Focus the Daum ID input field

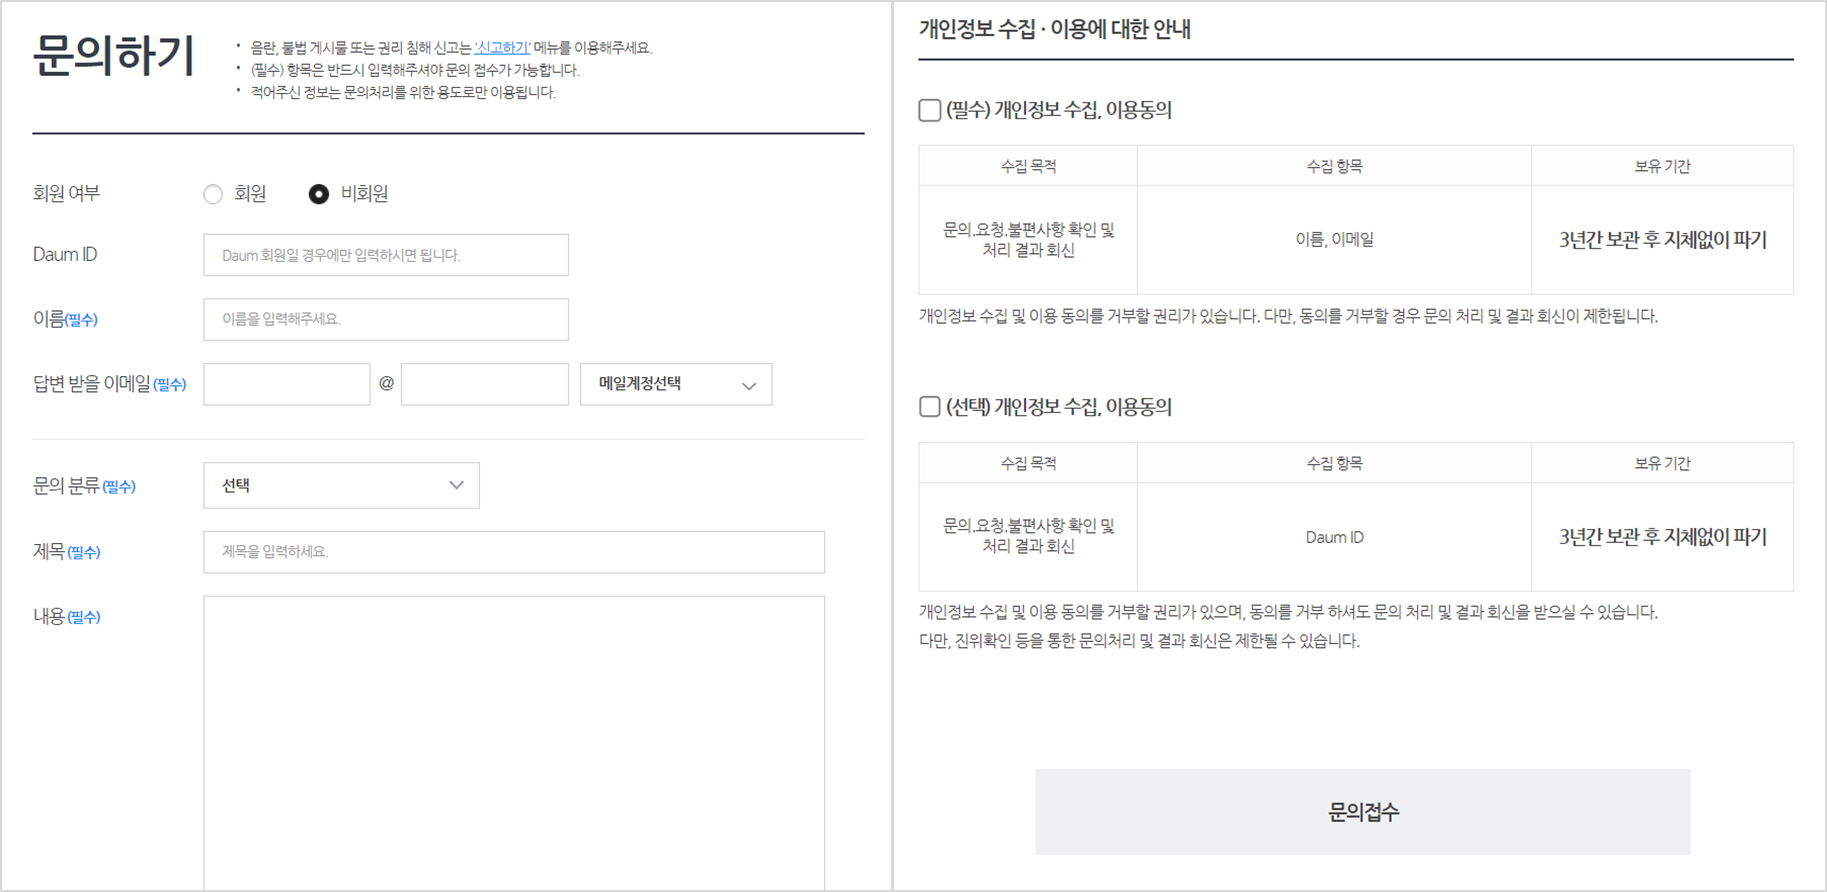pyautogui.click(x=385, y=255)
